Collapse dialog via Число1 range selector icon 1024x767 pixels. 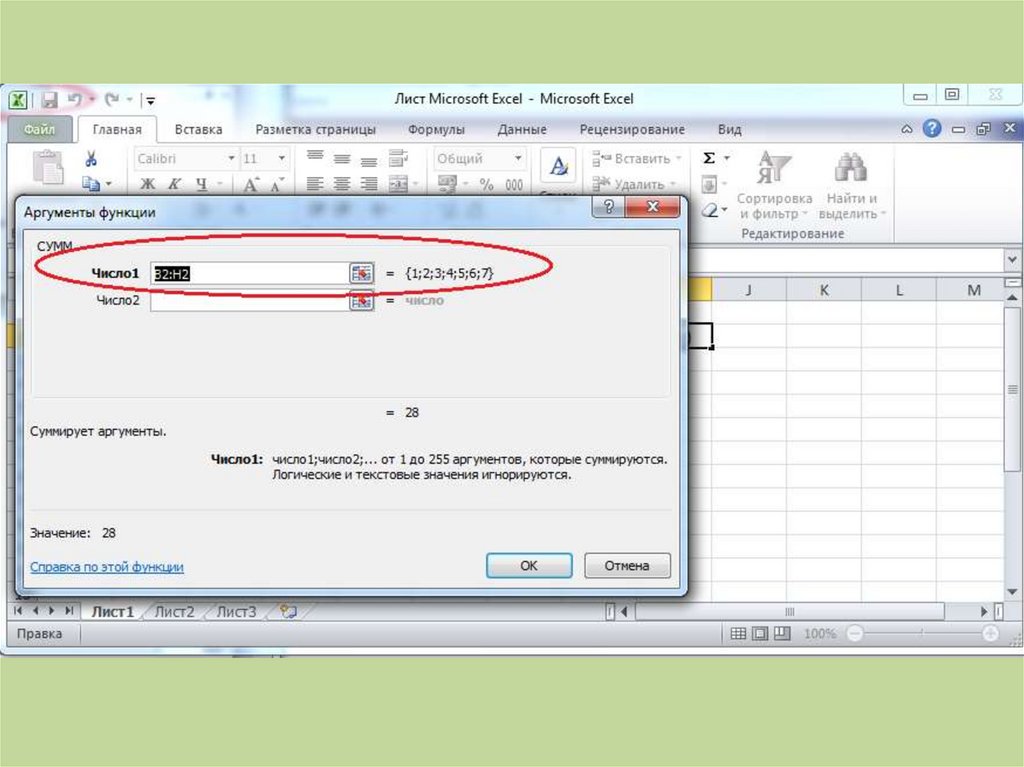pos(362,274)
